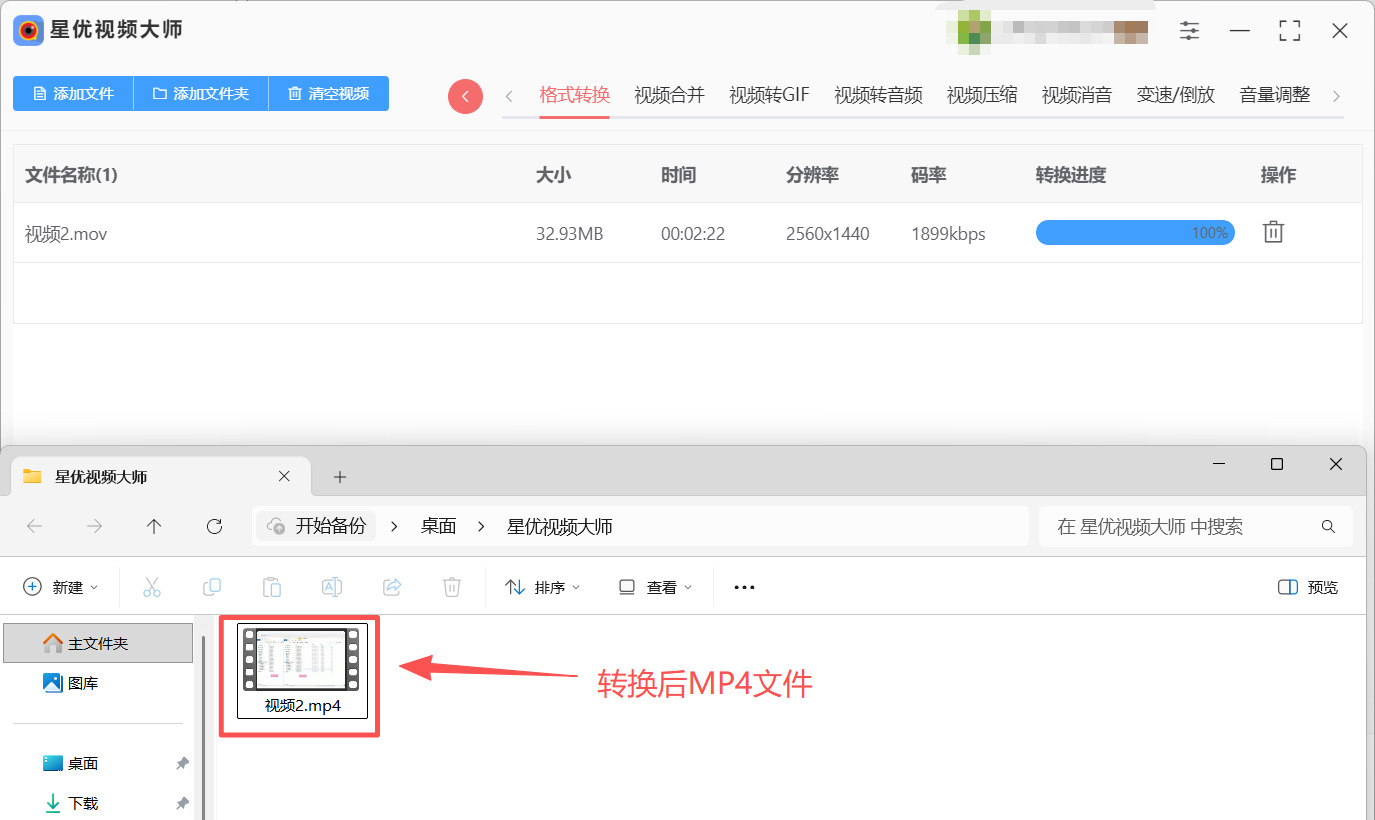
Task: Click the Paste clipboard icon
Action: [272, 587]
